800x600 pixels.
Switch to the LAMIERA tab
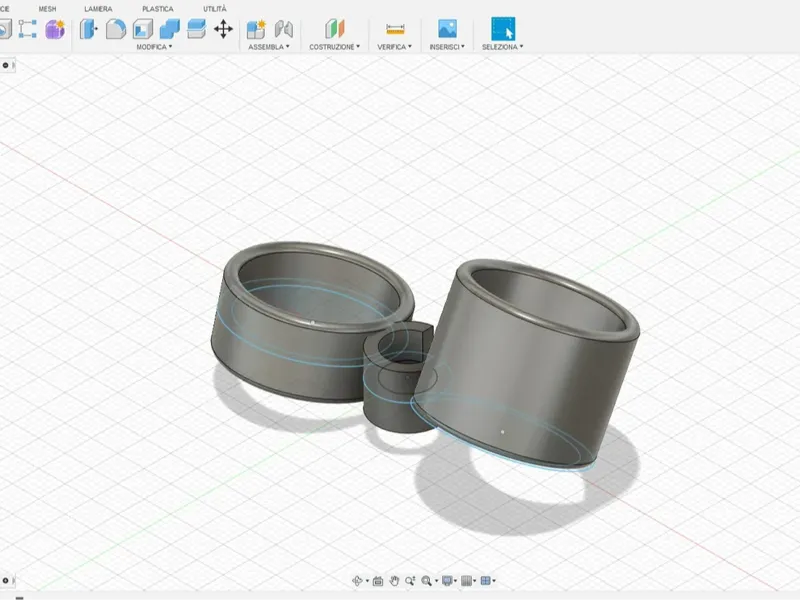coord(98,9)
